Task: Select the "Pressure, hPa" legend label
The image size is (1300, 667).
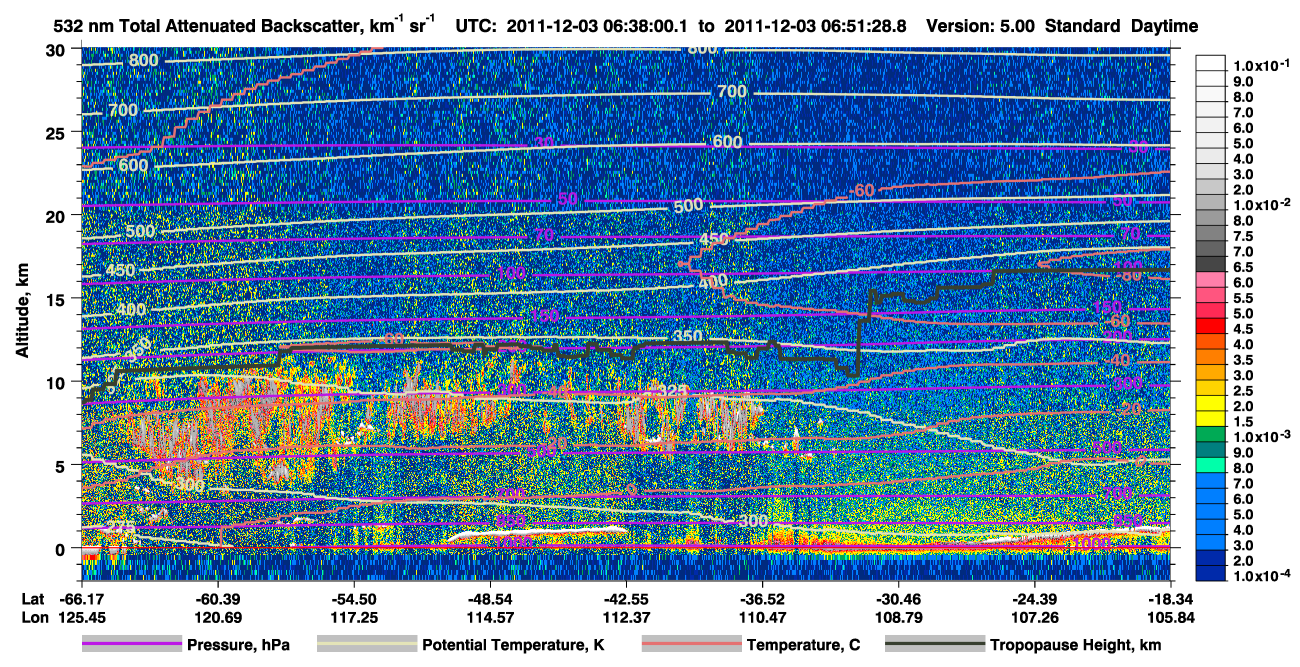Action: coord(238,646)
